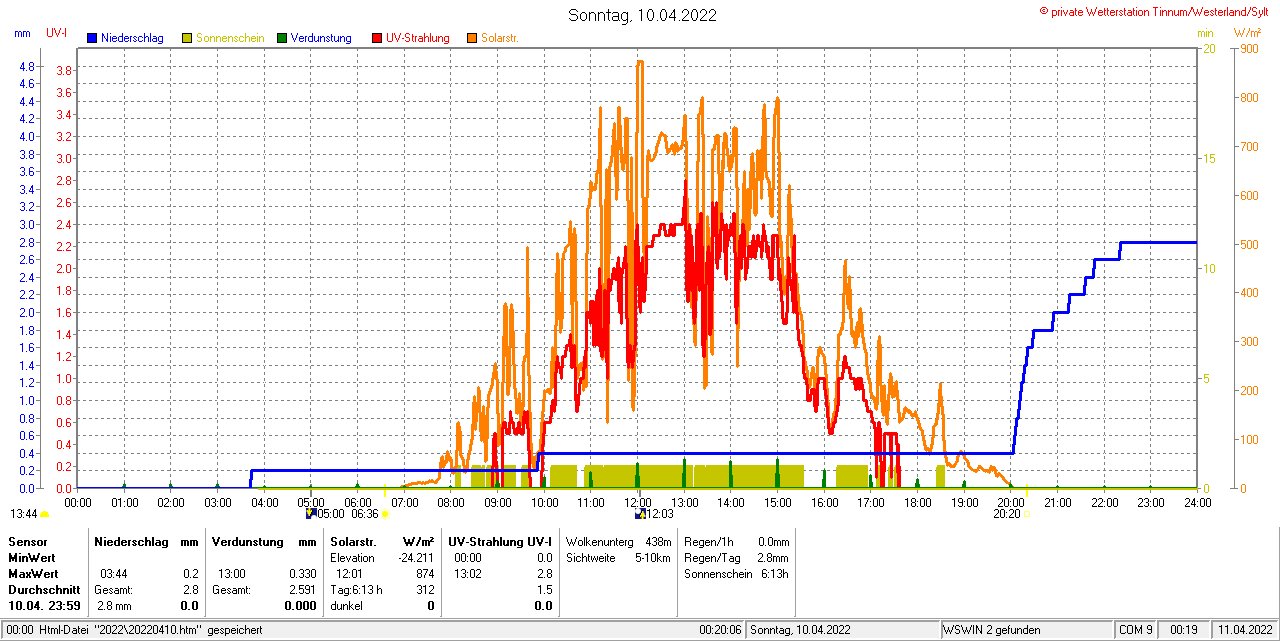The width and height of the screenshot is (1280, 641).
Task: Click the Sichtweite 5-10km entry
Action: click(618, 557)
